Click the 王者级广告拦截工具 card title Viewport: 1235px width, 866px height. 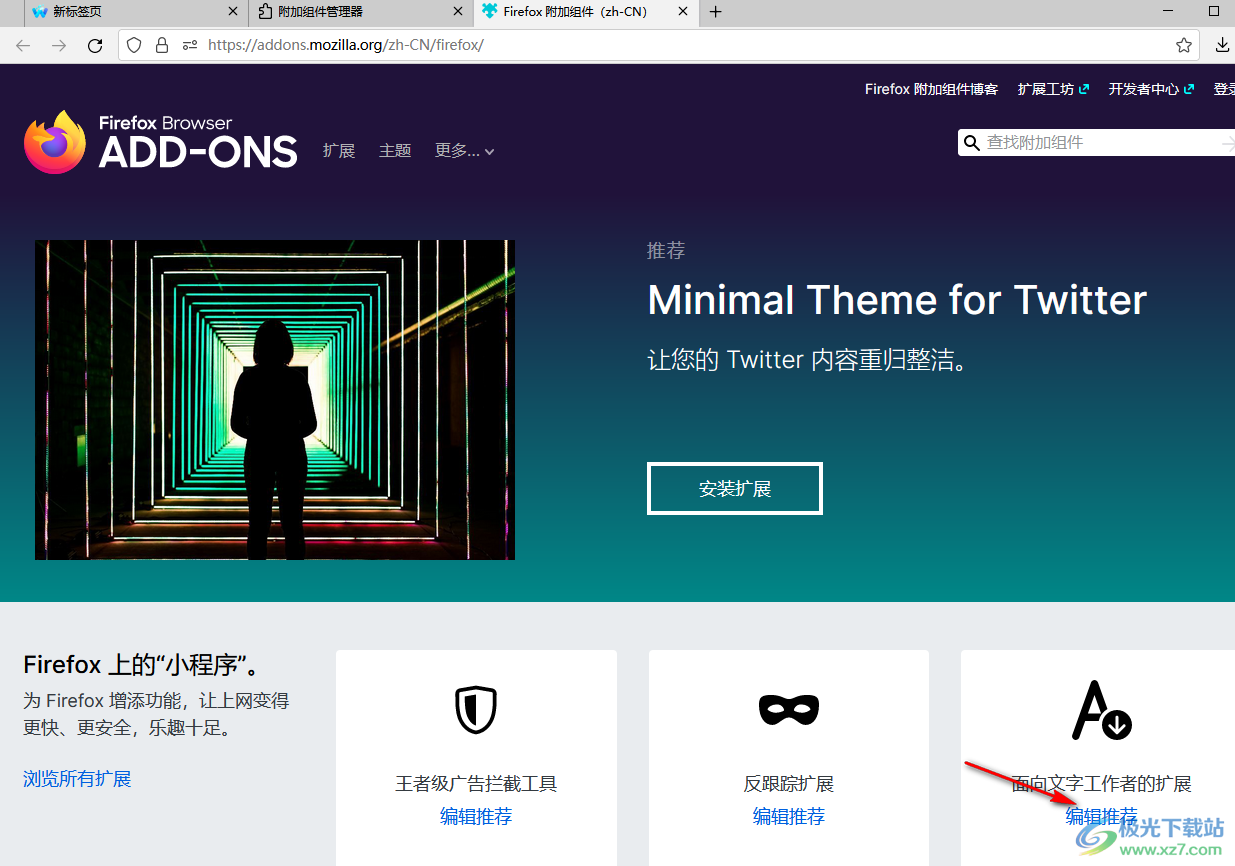coord(476,784)
